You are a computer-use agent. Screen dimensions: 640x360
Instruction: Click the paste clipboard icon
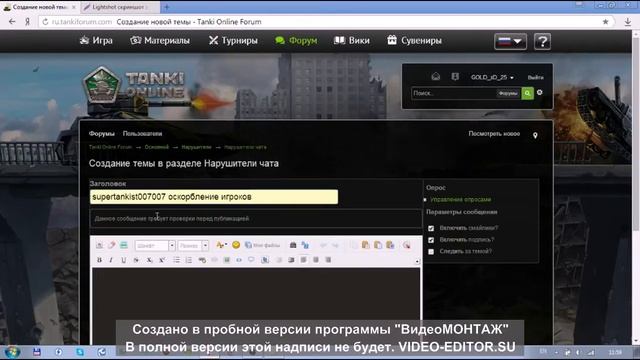[x=366, y=245]
